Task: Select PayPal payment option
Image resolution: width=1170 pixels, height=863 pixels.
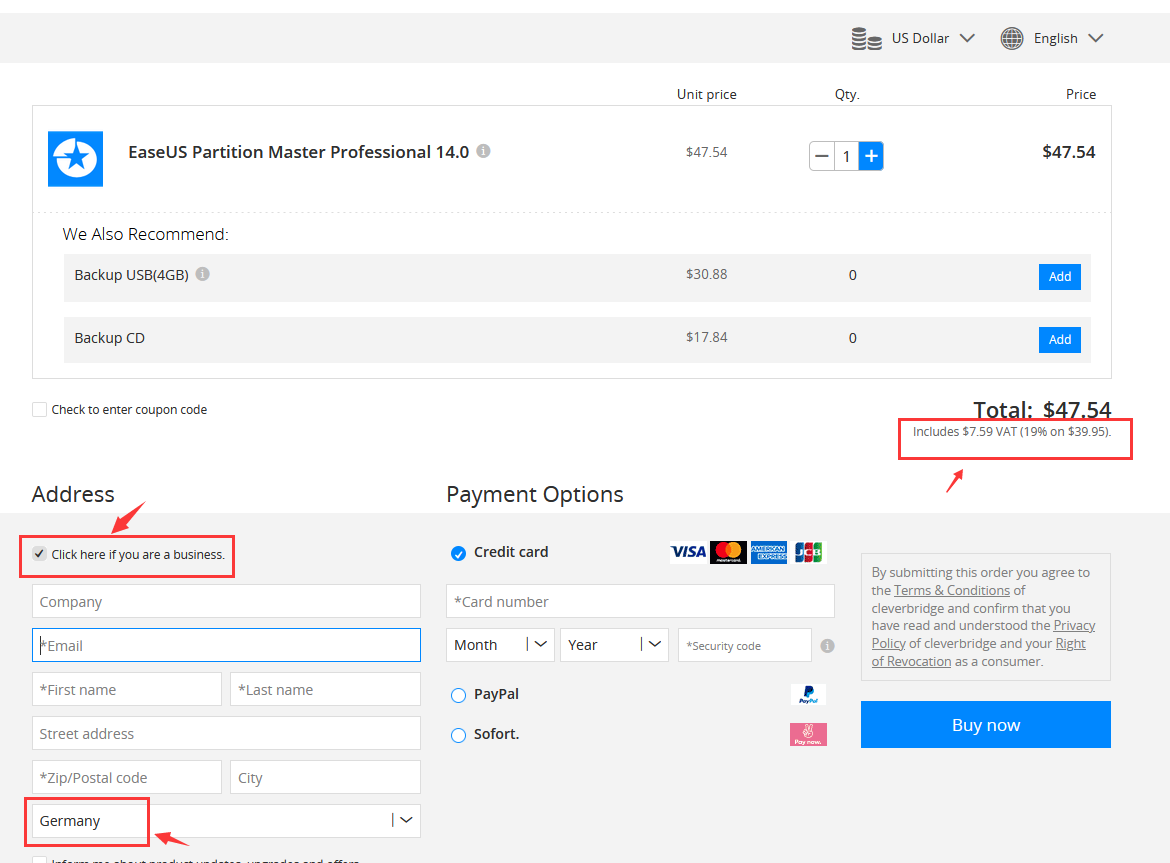Action: tap(458, 695)
